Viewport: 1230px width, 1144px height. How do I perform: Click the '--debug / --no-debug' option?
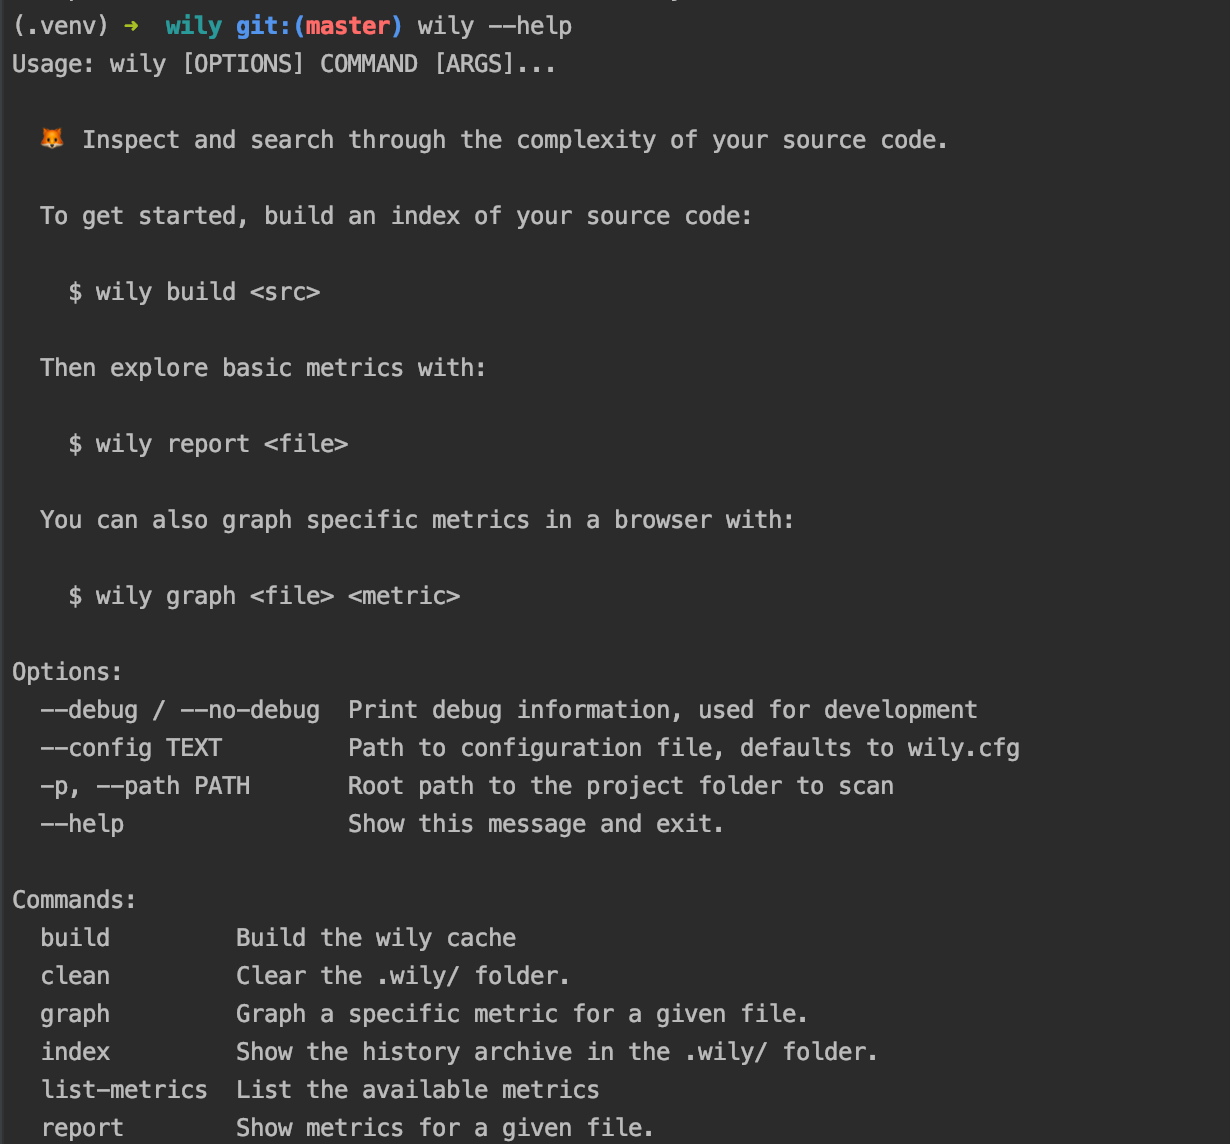click(180, 710)
